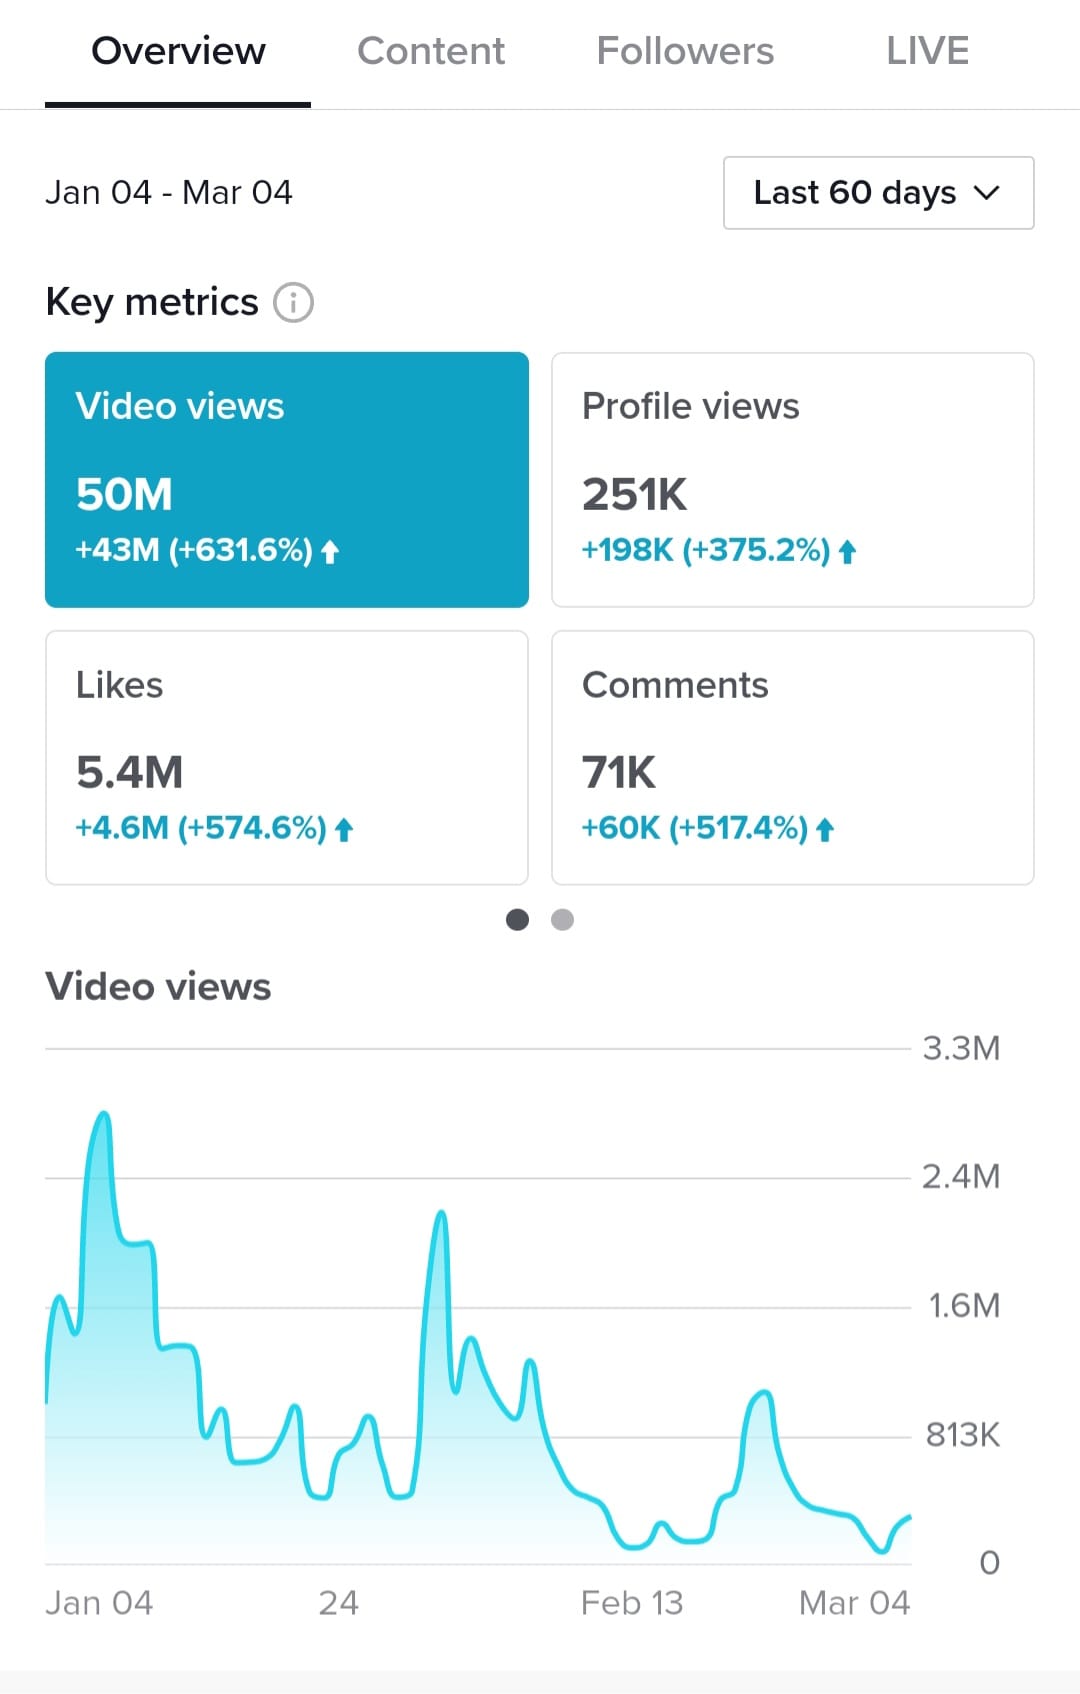This screenshot has width=1080, height=1694.
Task: Select the Video views metric card
Action: click(287, 480)
